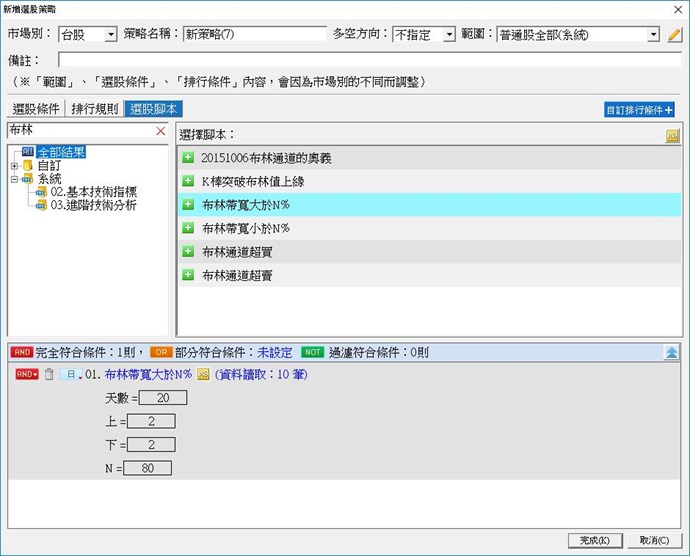Add the K棒突破布林值上緣 script via plus icon

coord(187,181)
